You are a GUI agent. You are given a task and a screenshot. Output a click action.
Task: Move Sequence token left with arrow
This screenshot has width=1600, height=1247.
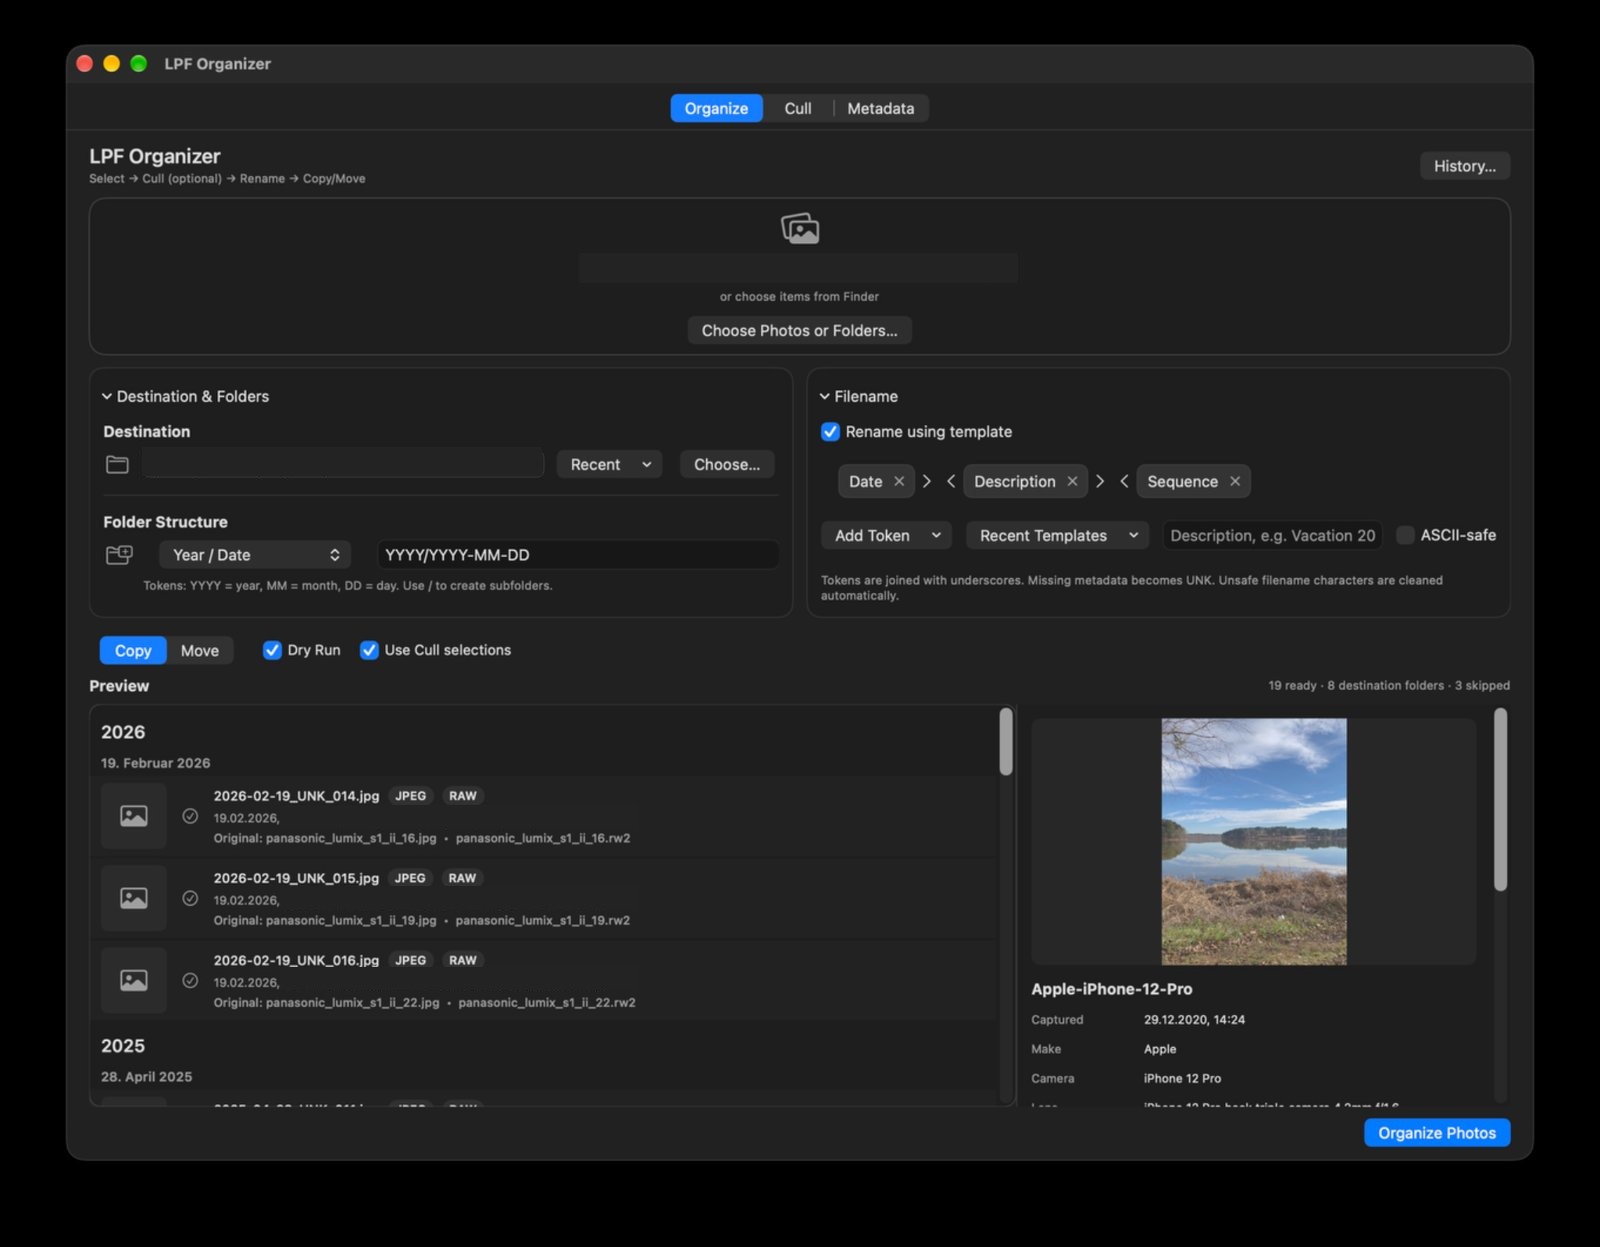[1124, 481]
